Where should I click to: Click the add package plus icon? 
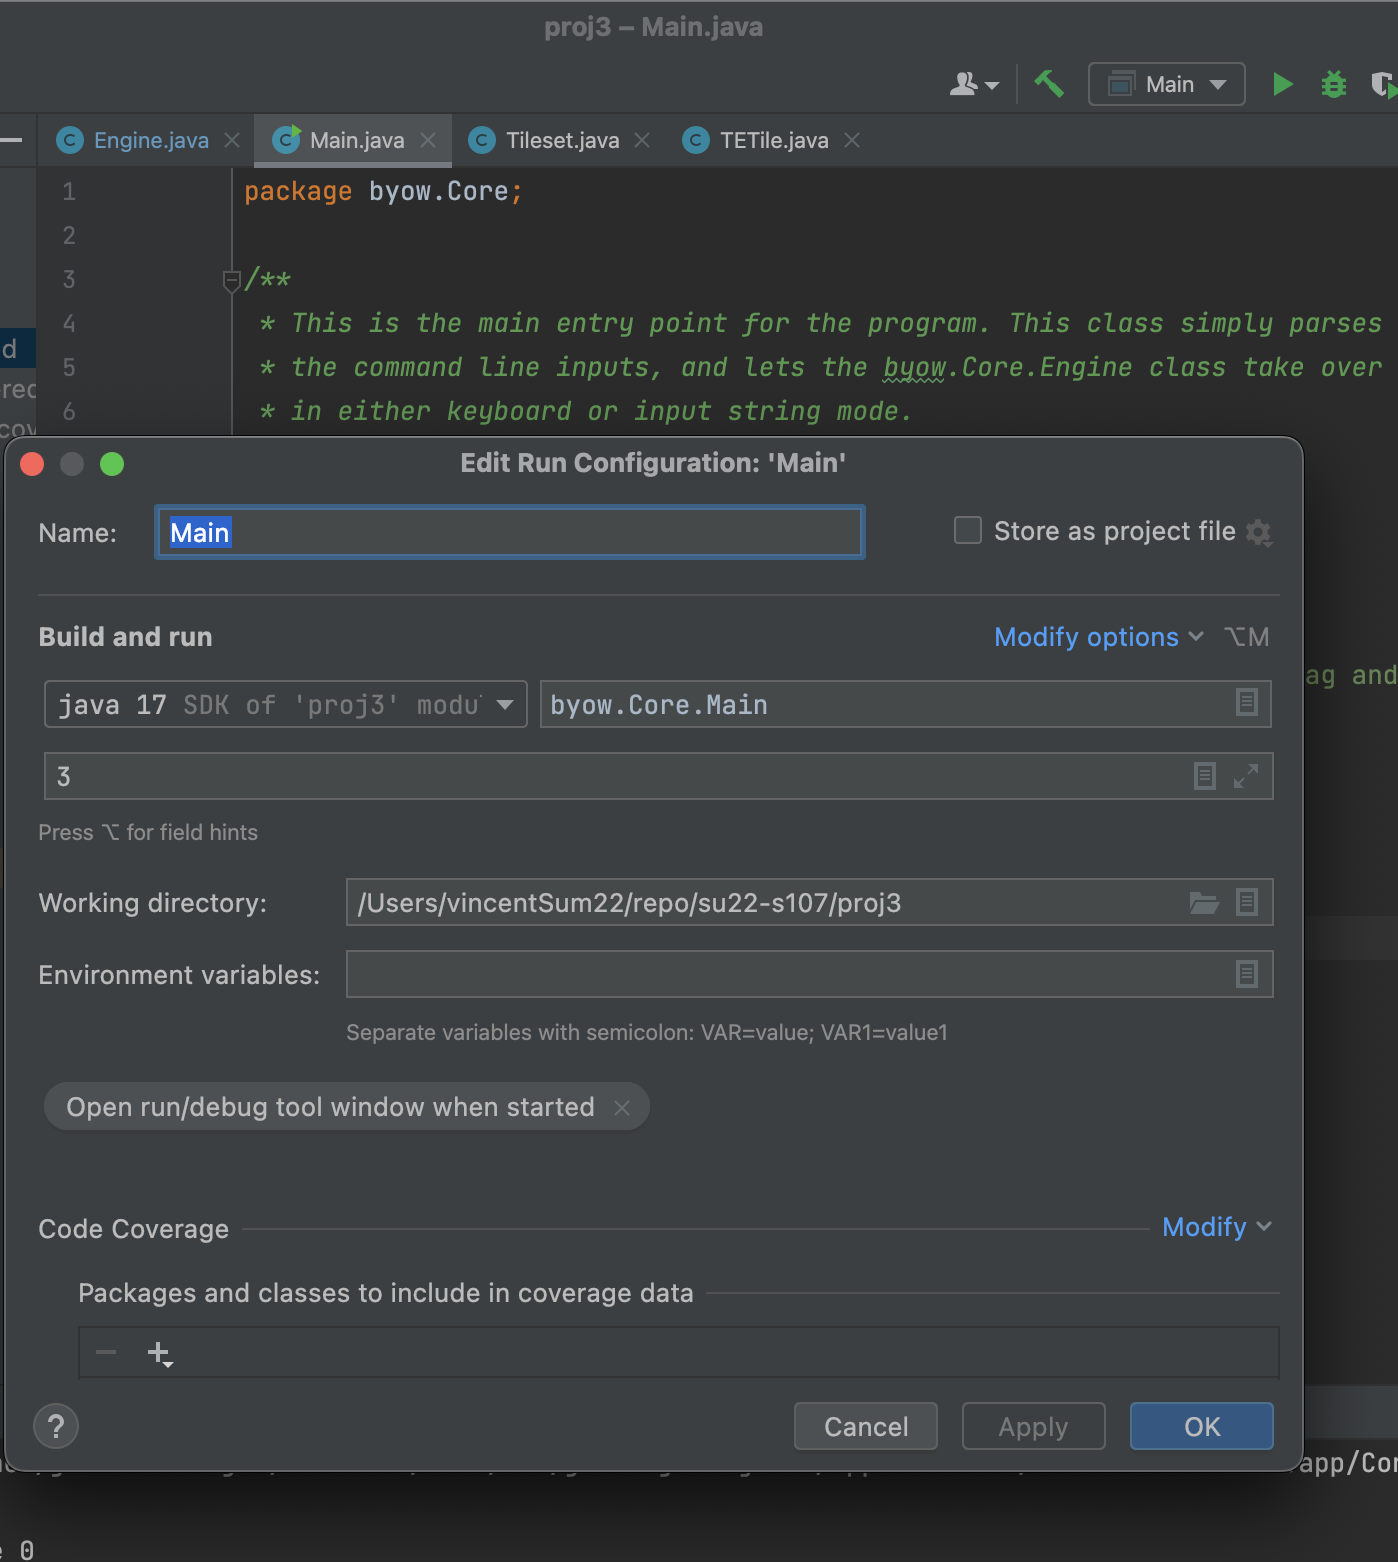coord(159,1354)
